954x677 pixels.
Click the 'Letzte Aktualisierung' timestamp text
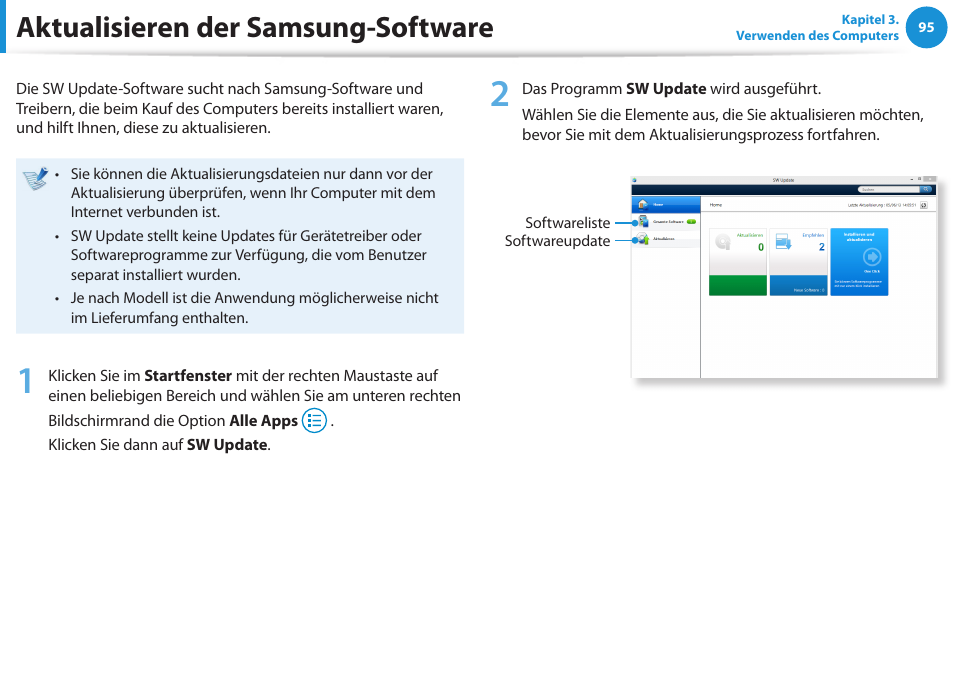tap(882, 206)
